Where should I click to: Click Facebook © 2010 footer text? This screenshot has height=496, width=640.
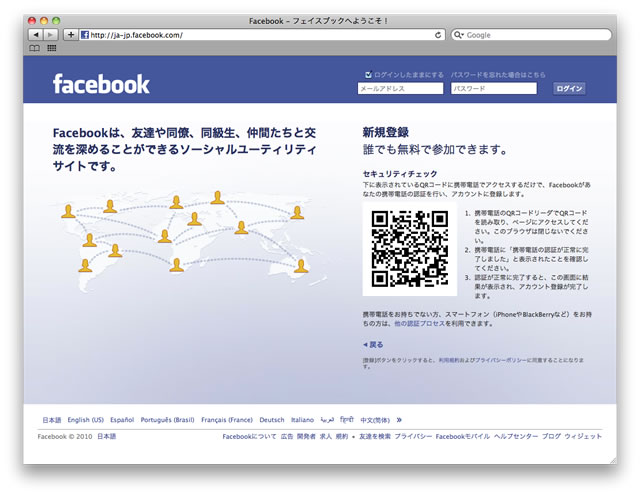pyautogui.click(x=65, y=436)
